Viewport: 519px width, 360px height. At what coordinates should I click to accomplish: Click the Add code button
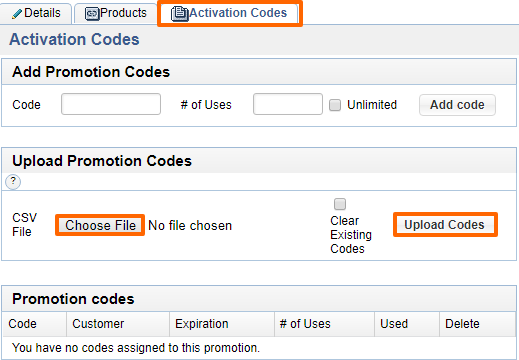point(457,105)
